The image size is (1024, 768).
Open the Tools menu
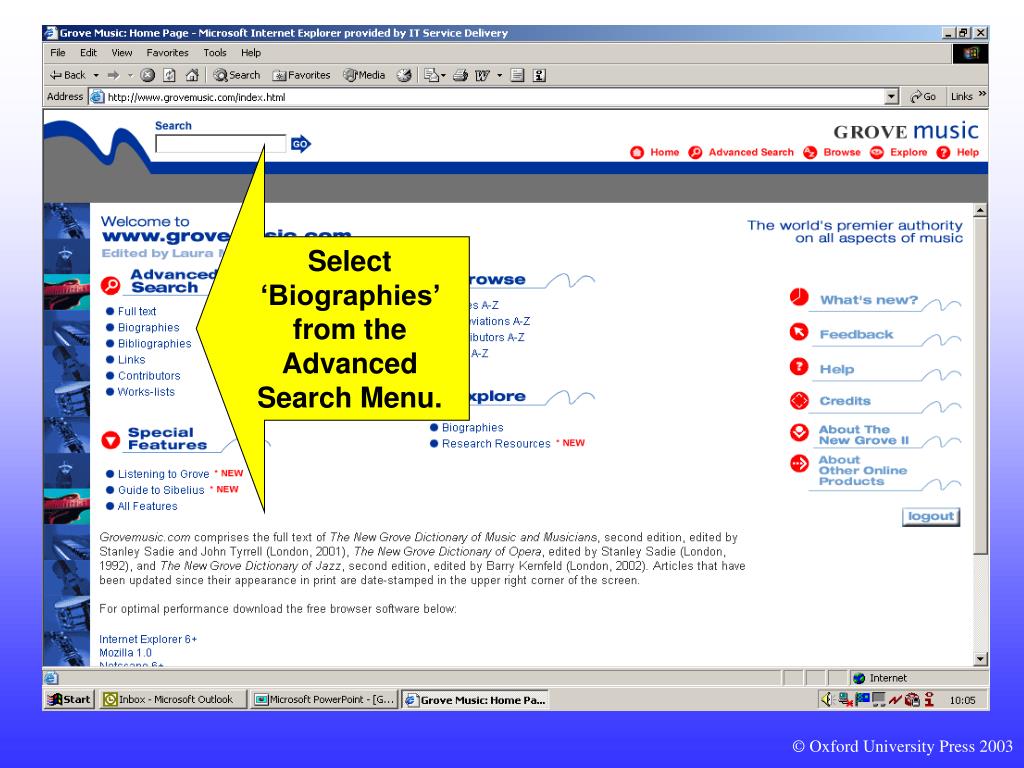pyautogui.click(x=215, y=53)
